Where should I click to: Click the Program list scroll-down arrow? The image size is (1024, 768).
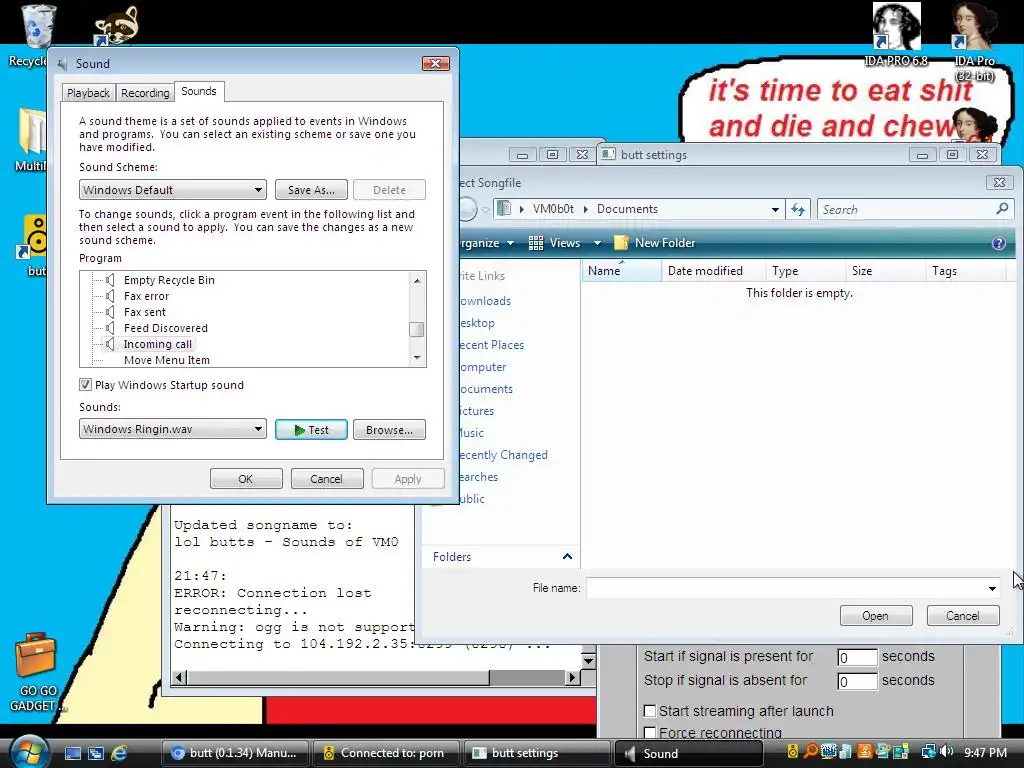pyautogui.click(x=417, y=358)
